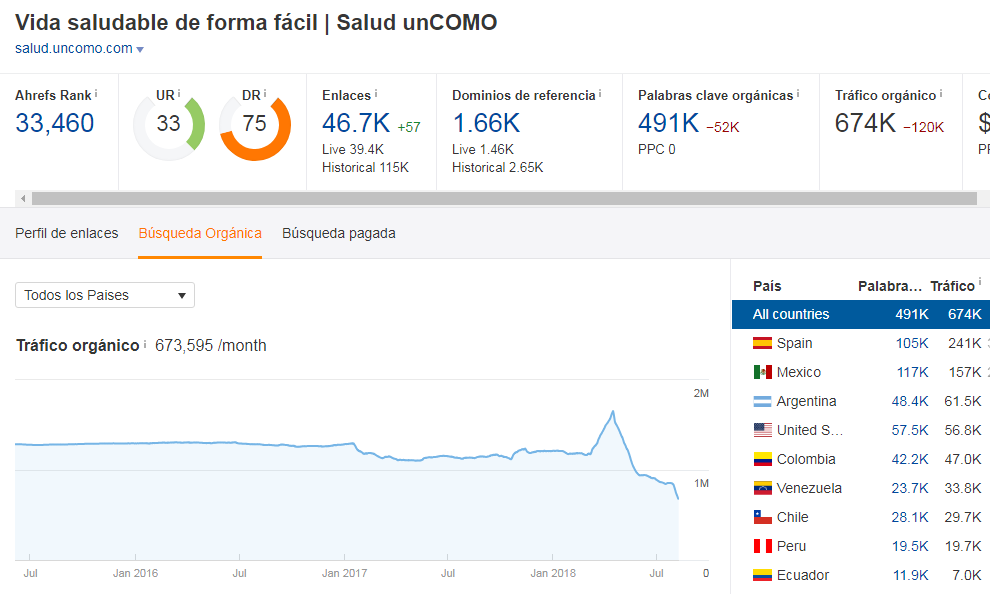Click info icon beside Dominios de referencia
990x594 pixels.
[600, 93]
